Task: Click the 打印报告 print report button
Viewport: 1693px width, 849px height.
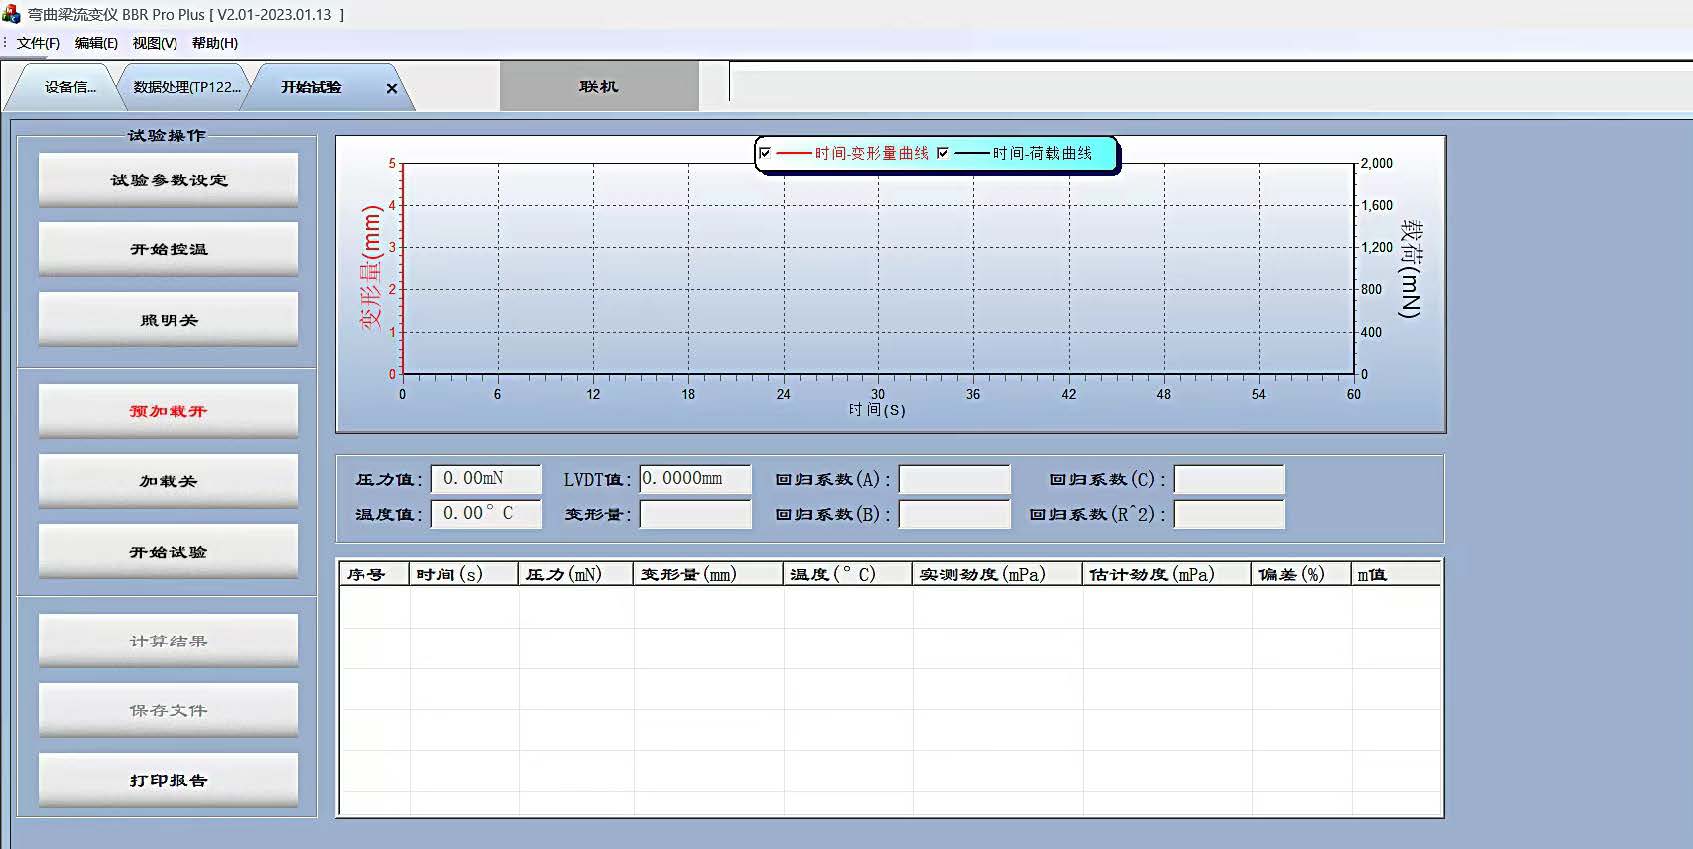Action: point(168,780)
